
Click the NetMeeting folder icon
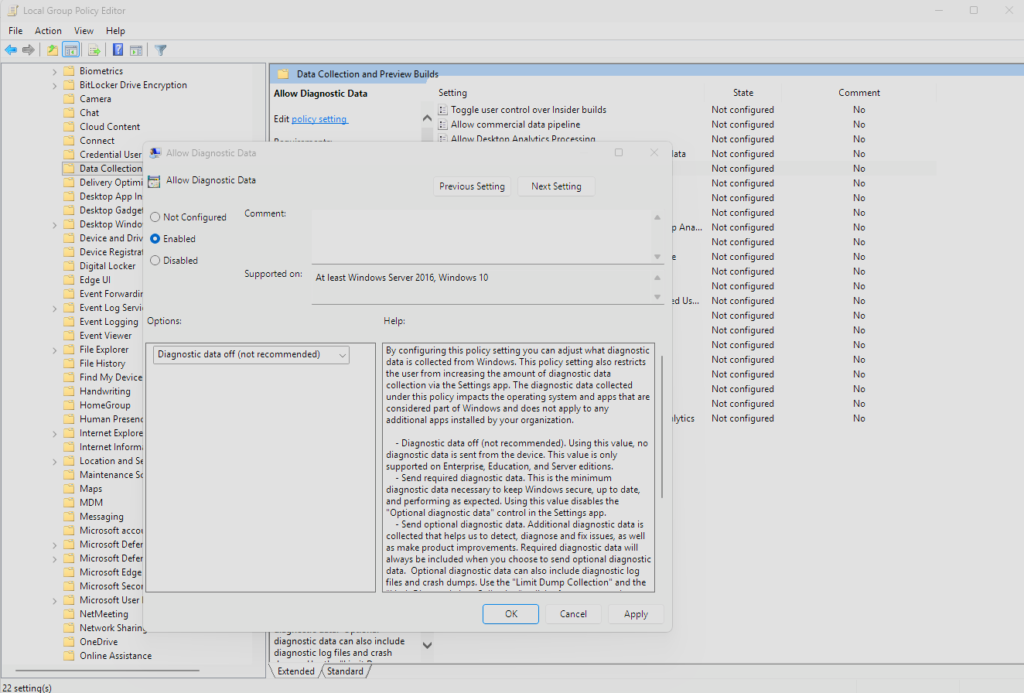click(69, 614)
